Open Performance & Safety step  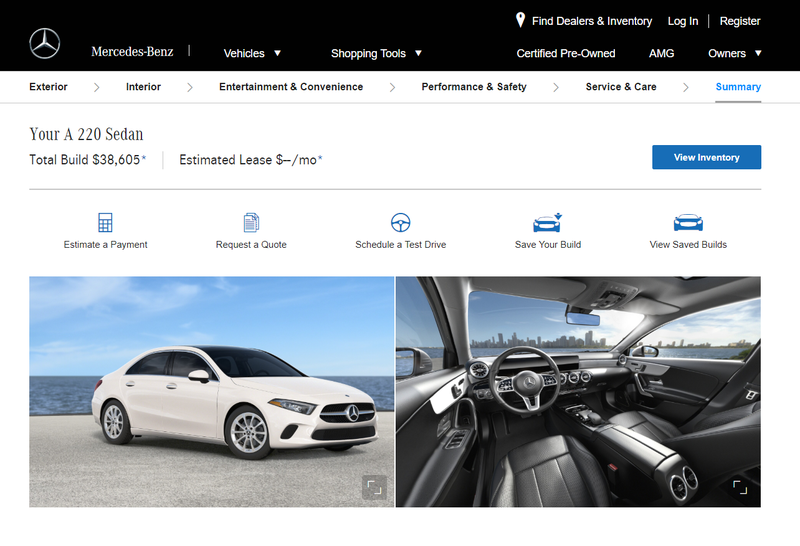point(474,87)
